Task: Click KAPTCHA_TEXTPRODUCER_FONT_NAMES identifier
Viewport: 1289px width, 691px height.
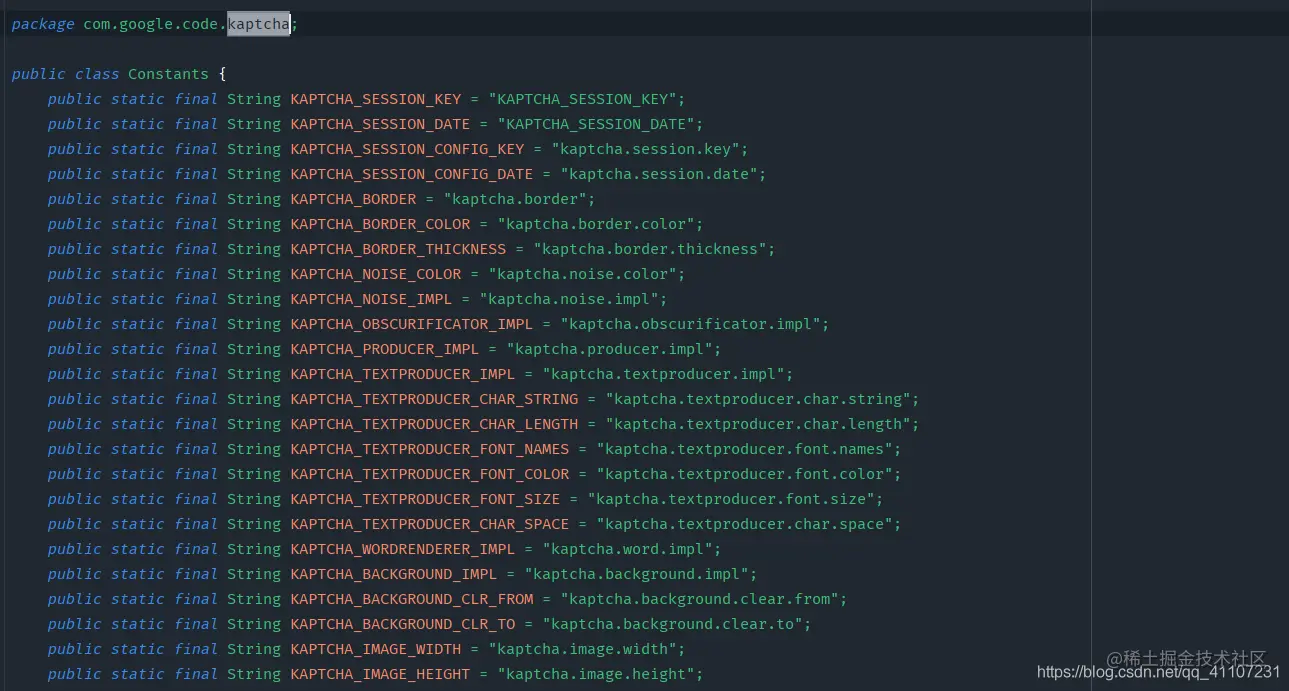Action: (x=430, y=449)
